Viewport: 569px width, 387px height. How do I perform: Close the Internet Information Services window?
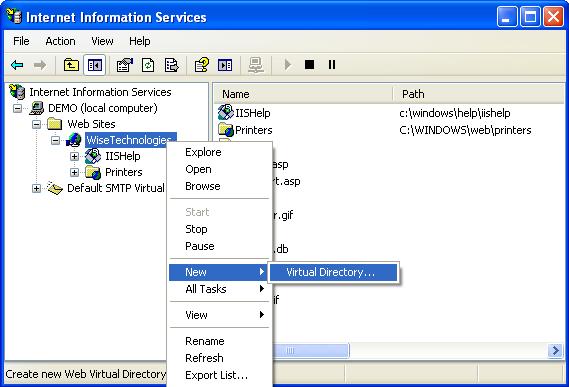click(x=553, y=17)
